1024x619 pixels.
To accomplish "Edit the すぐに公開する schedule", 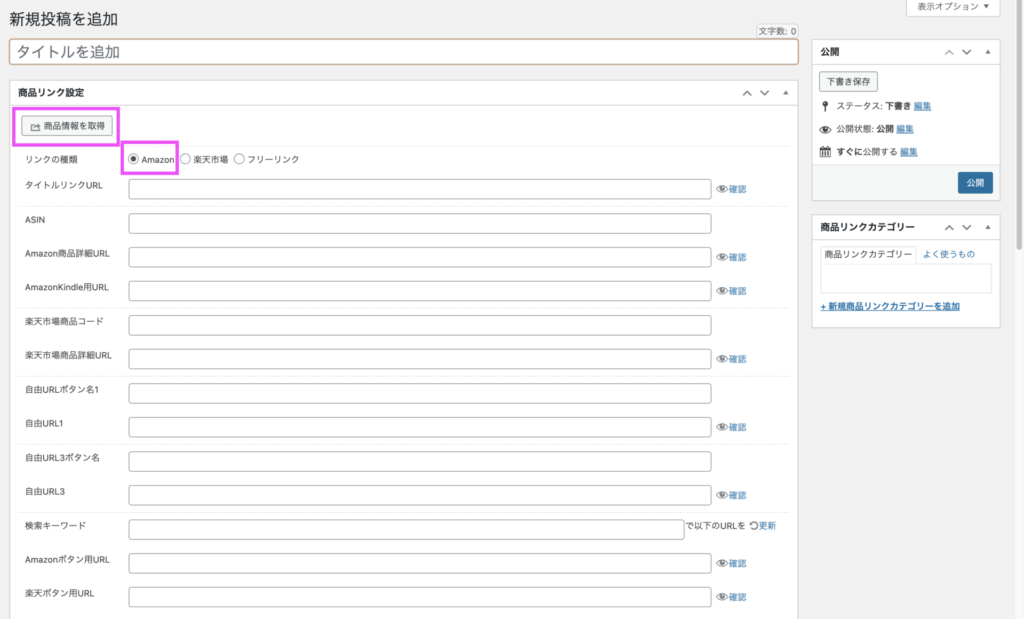I will 908,151.
